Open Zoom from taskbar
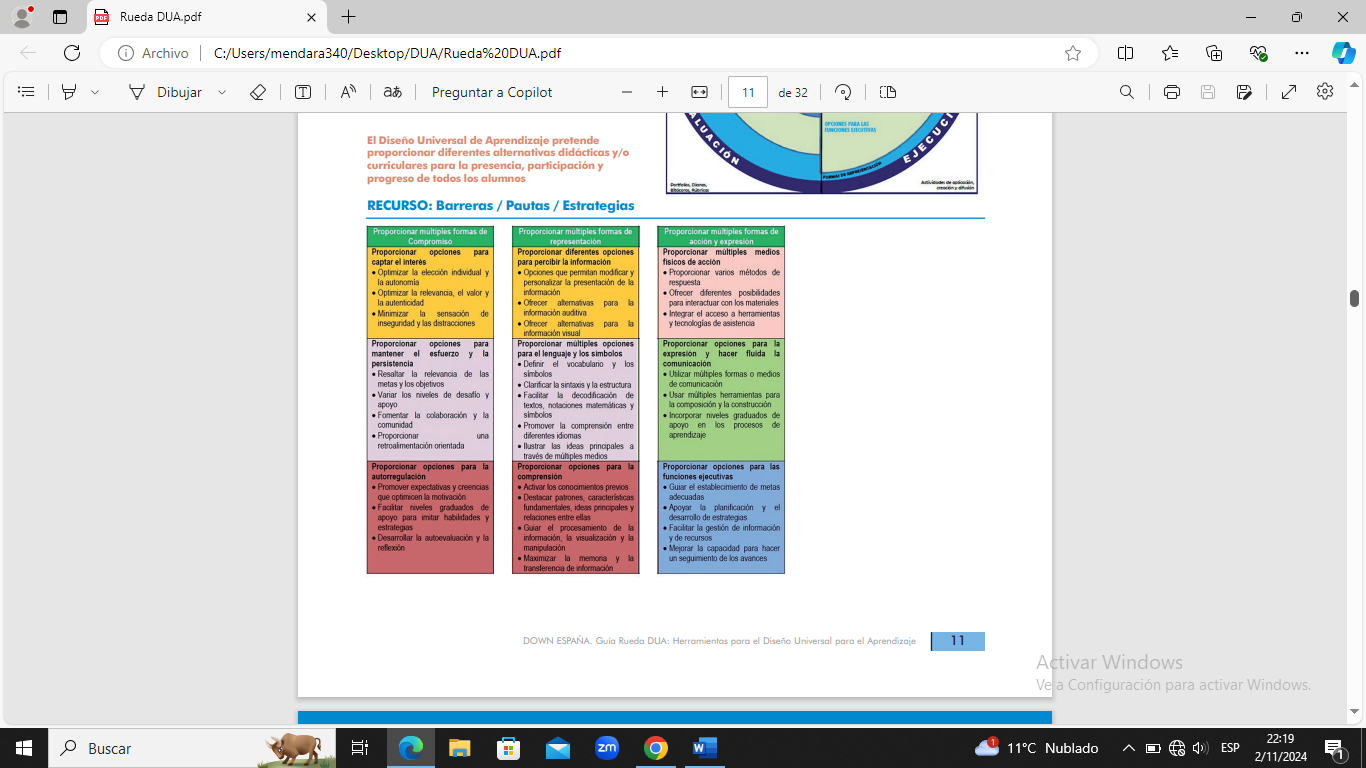The width and height of the screenshot is (1366, 768). pos(607,748)
